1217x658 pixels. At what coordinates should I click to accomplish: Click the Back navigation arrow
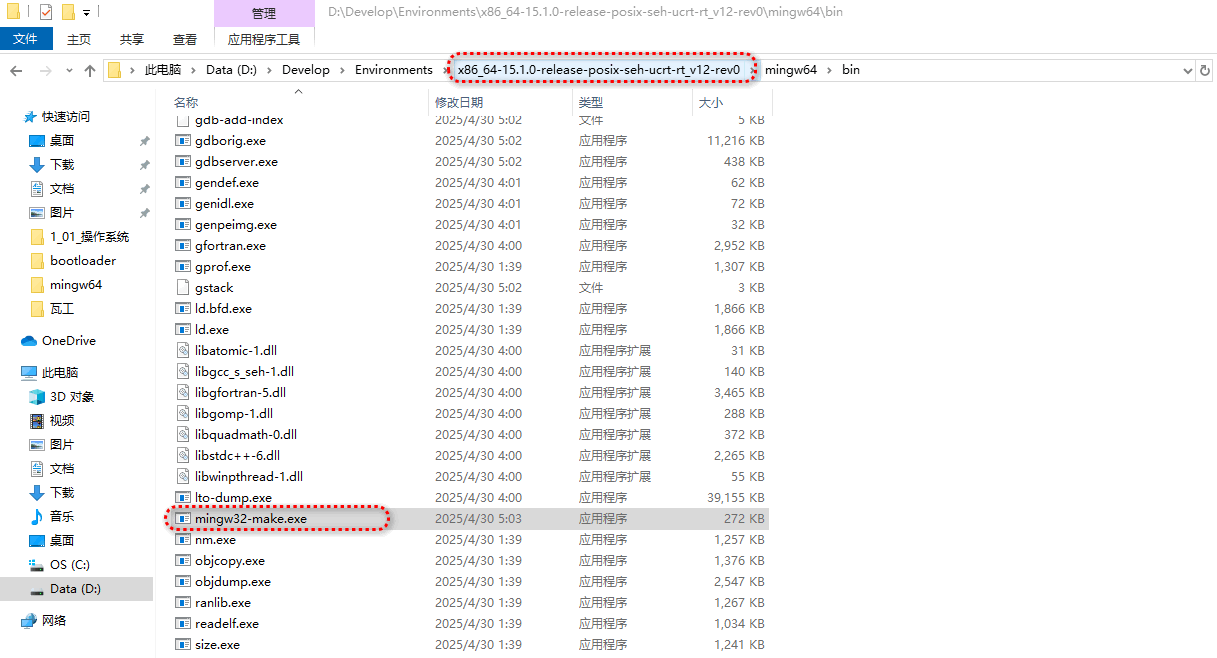point(16,70)
